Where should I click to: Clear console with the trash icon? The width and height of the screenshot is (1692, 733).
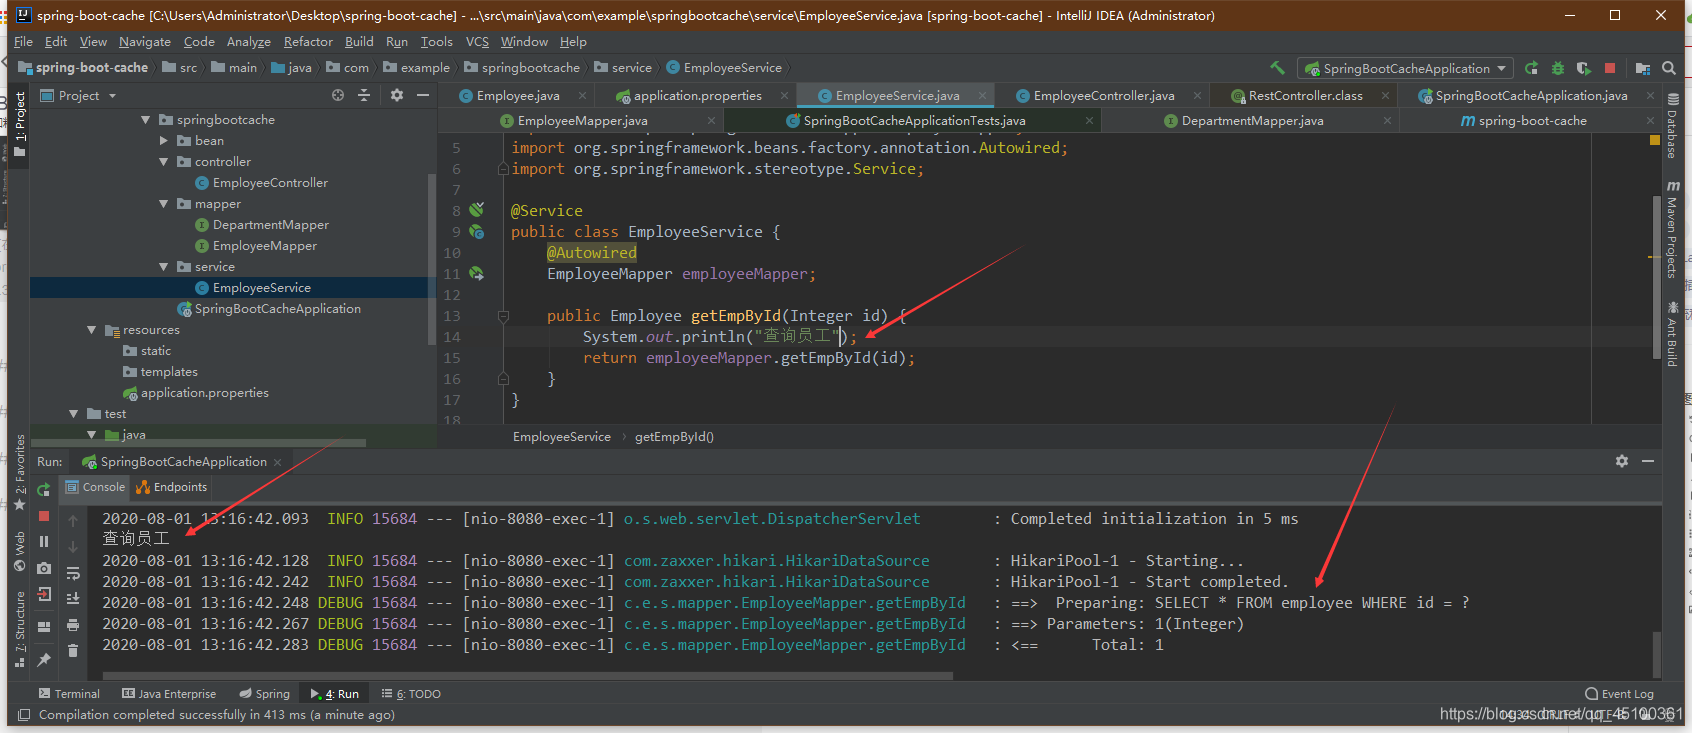point(73,651)
